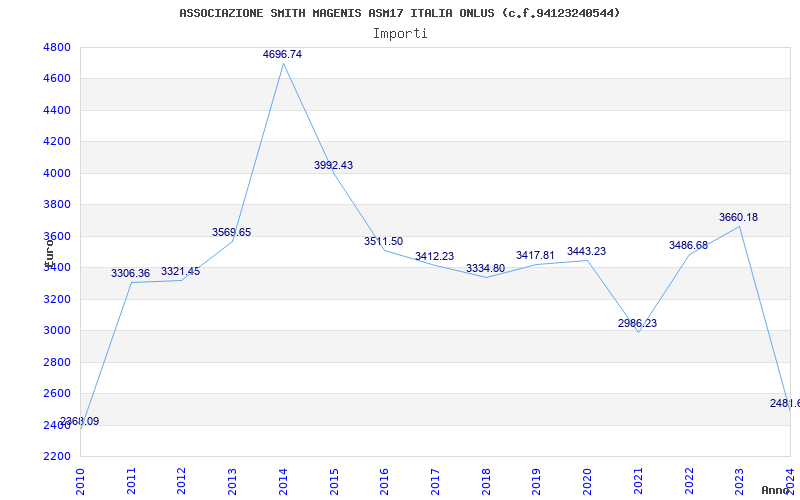This screenshot has width=800, height=500.
Task: Click the y-axis value 4400
Action: [x=55, y=110]
